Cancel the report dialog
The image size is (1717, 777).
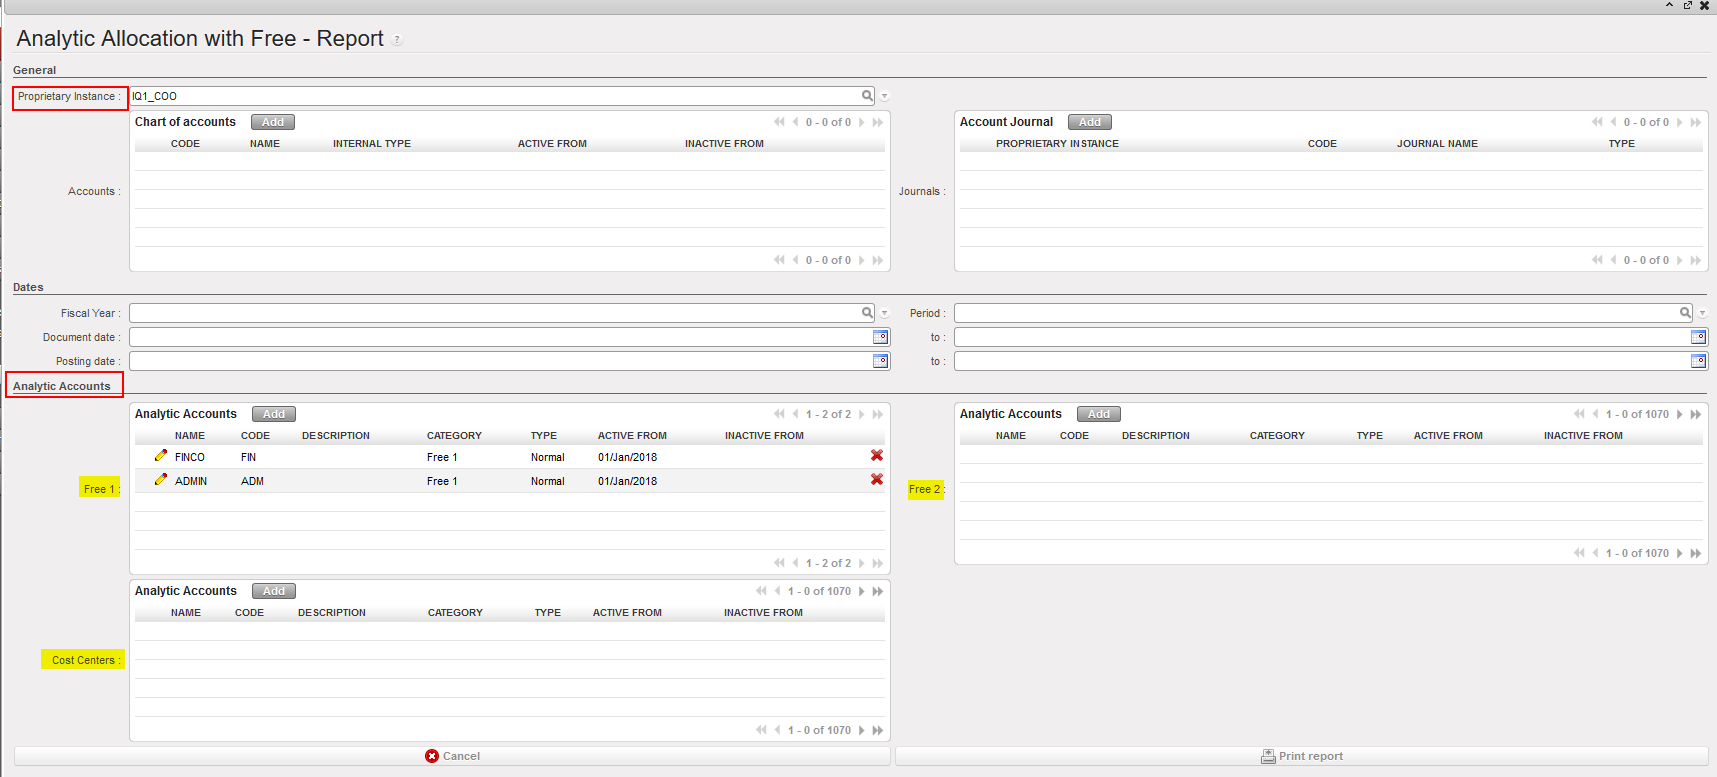point(452,756)
